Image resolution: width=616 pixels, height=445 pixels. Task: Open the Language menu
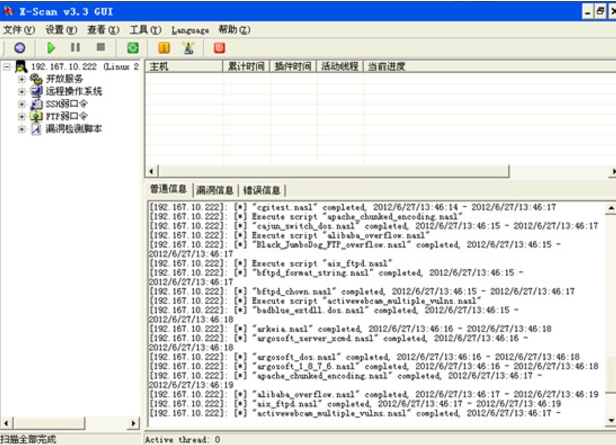pyautogui.click(x=190, y=30)
